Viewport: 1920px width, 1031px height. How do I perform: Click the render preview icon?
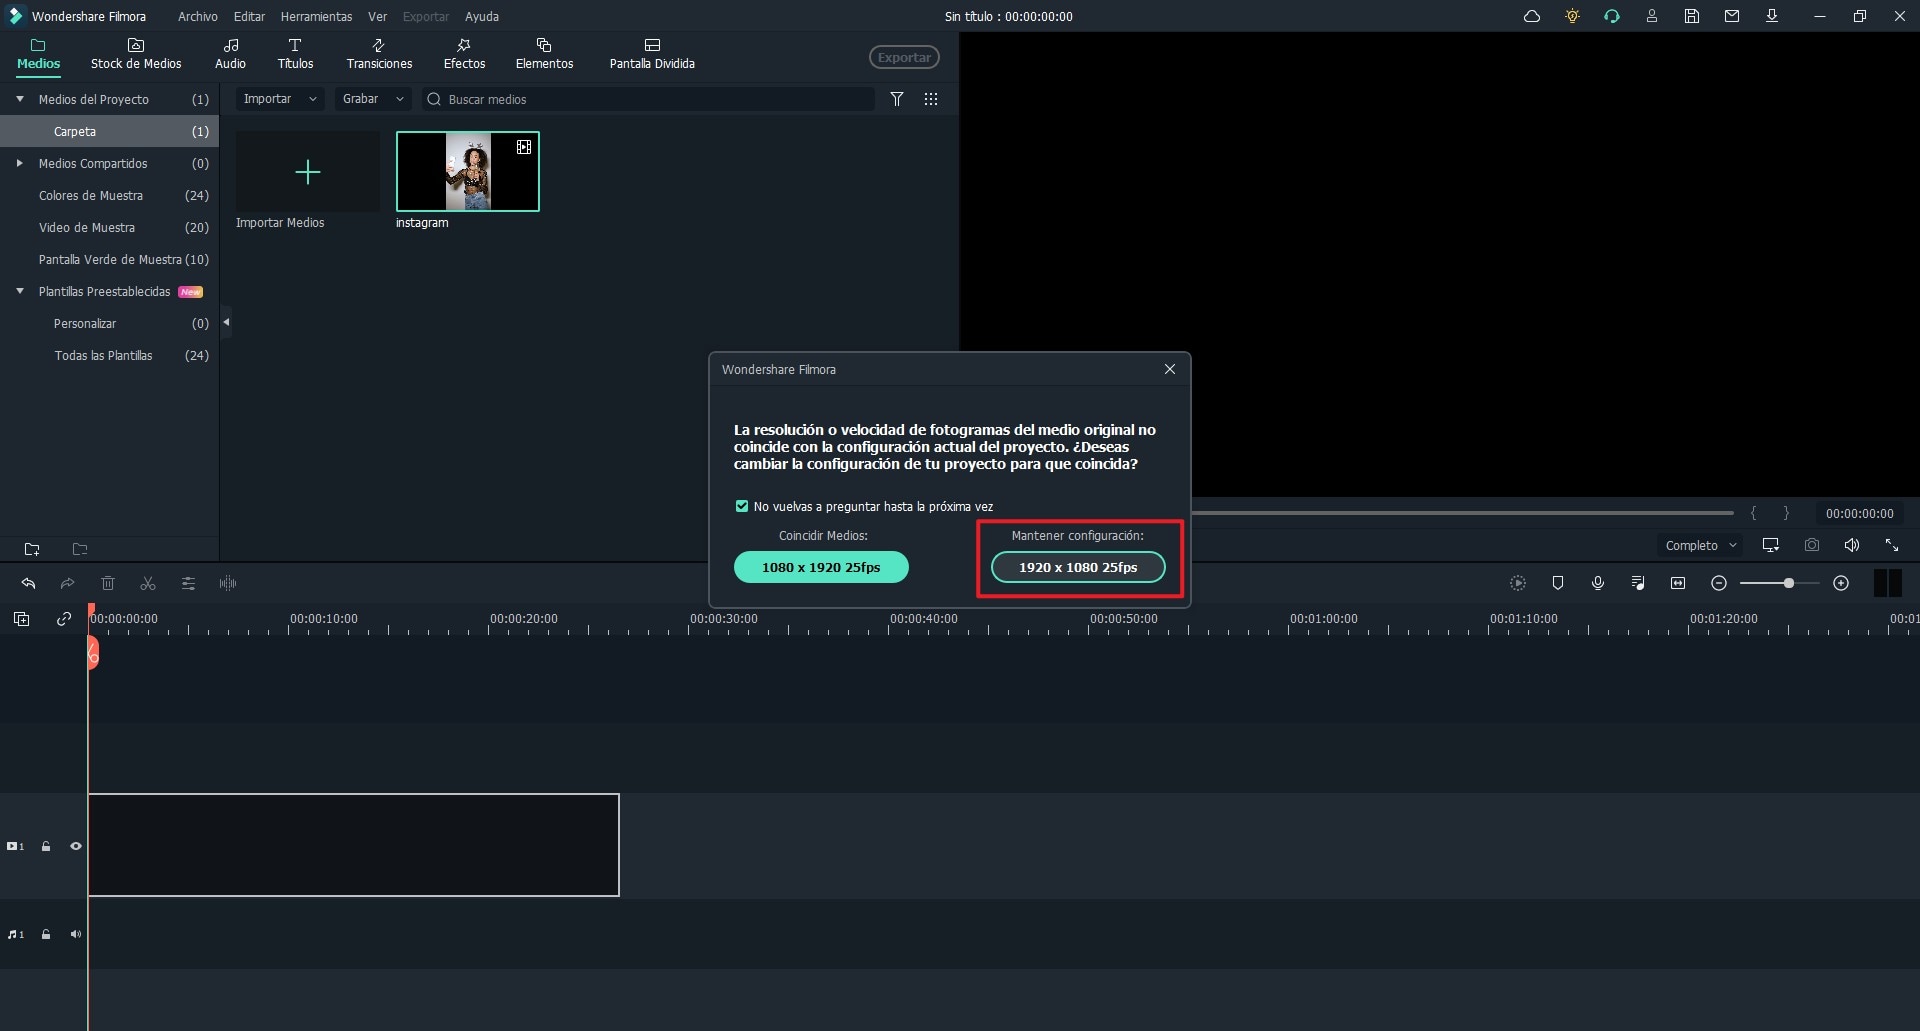pos(1518,583)
